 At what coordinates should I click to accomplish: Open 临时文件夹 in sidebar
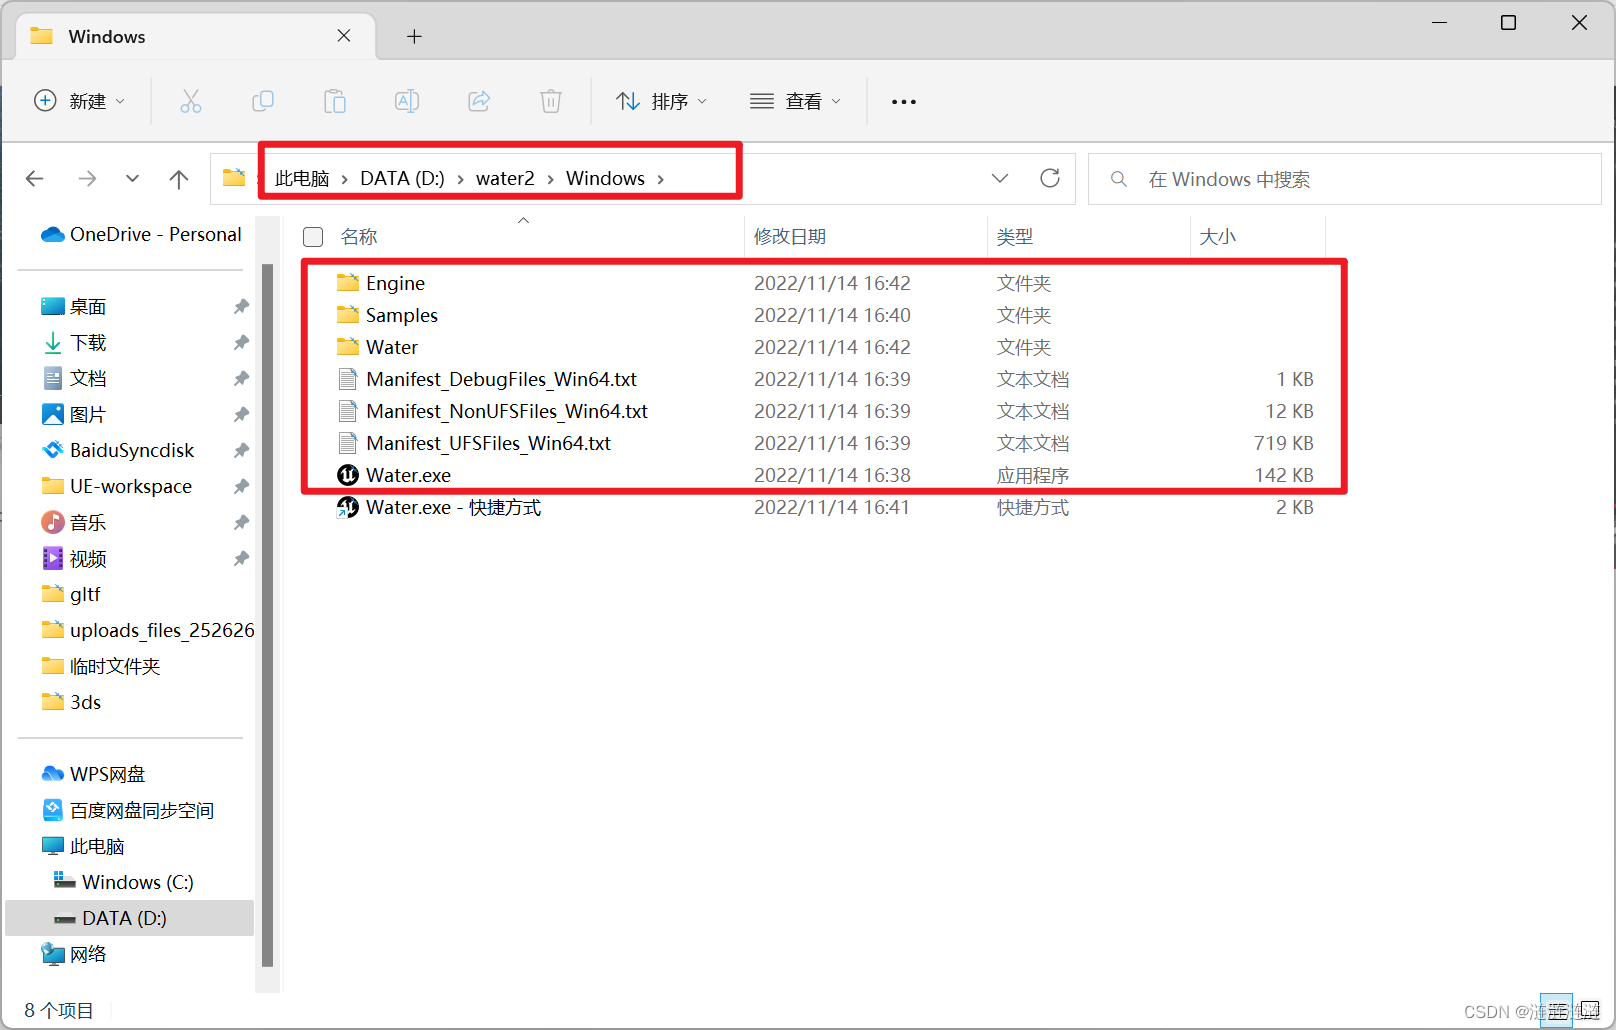pyautogui.click(x=101, y=666)
